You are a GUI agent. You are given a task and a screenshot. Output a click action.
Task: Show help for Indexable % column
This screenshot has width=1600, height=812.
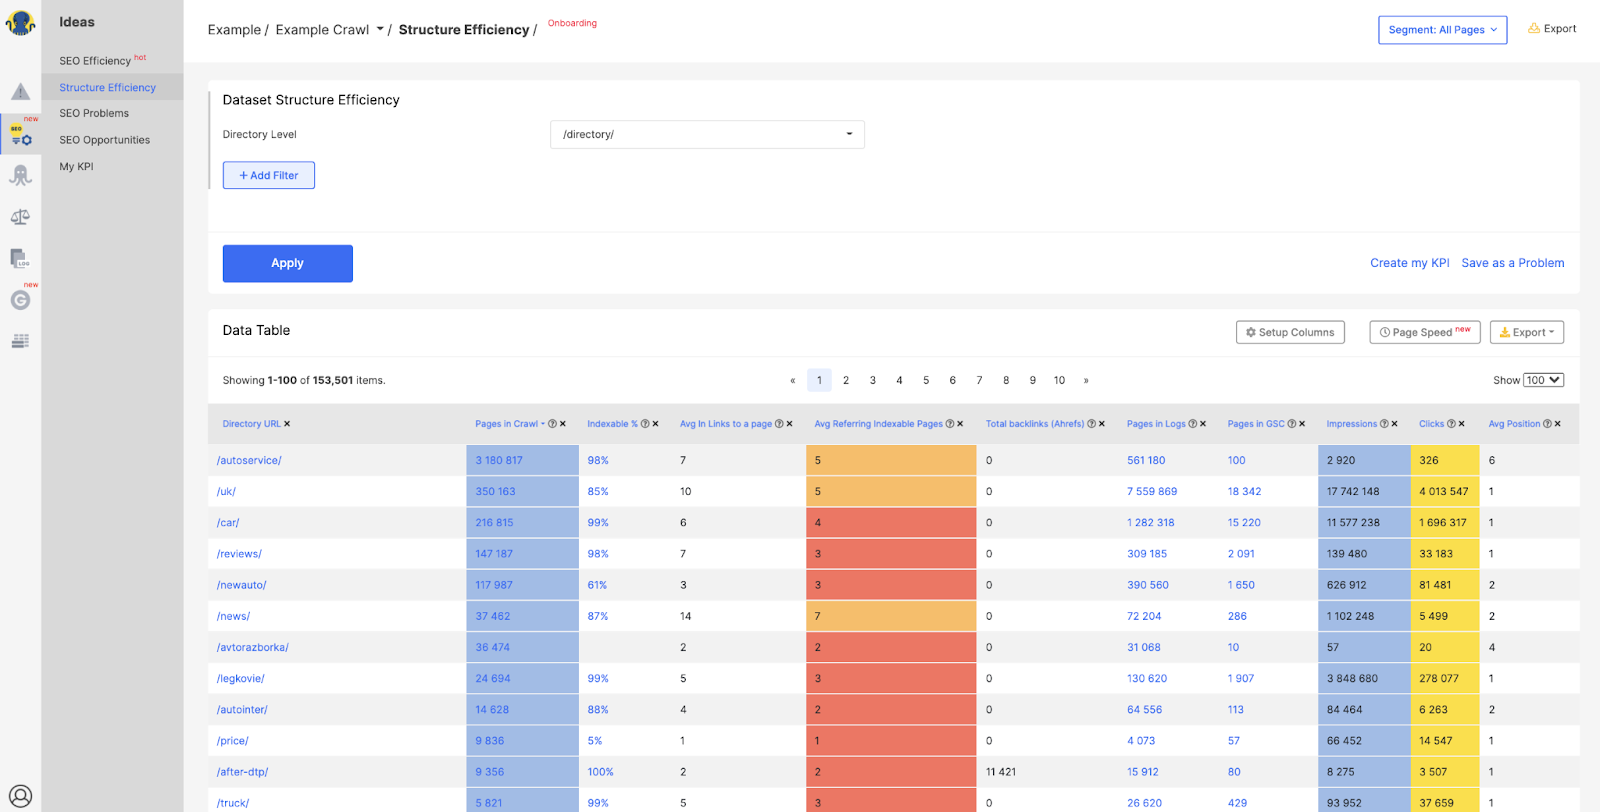coord(645,424)
